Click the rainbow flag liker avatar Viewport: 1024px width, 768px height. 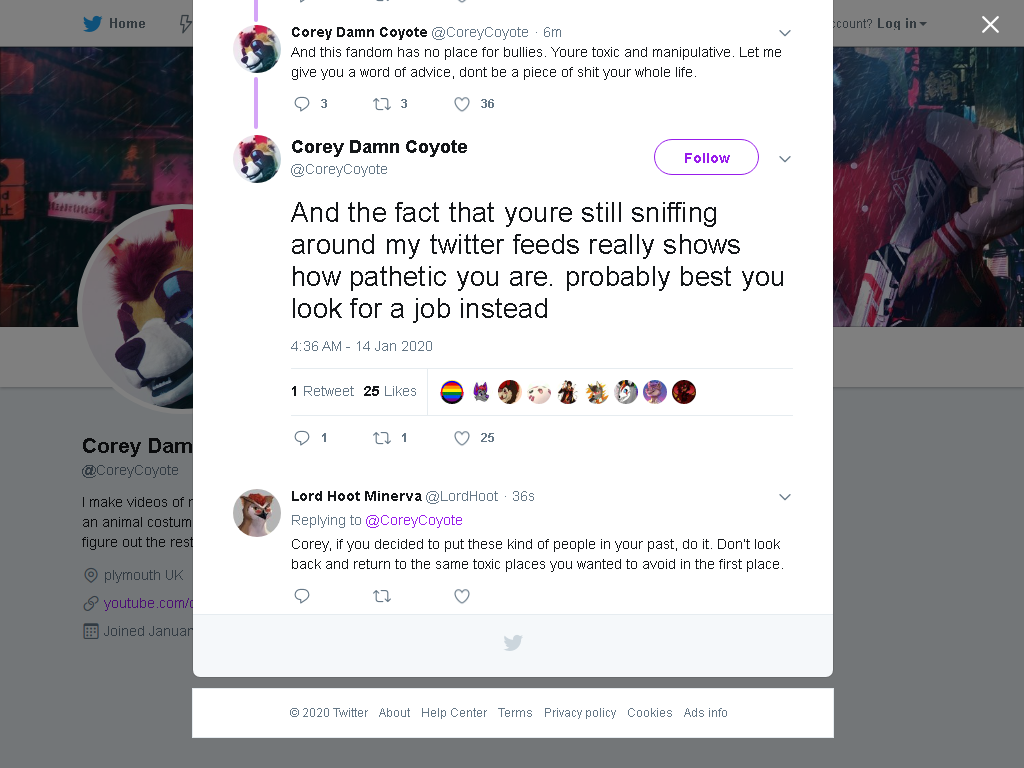[452, 392]
